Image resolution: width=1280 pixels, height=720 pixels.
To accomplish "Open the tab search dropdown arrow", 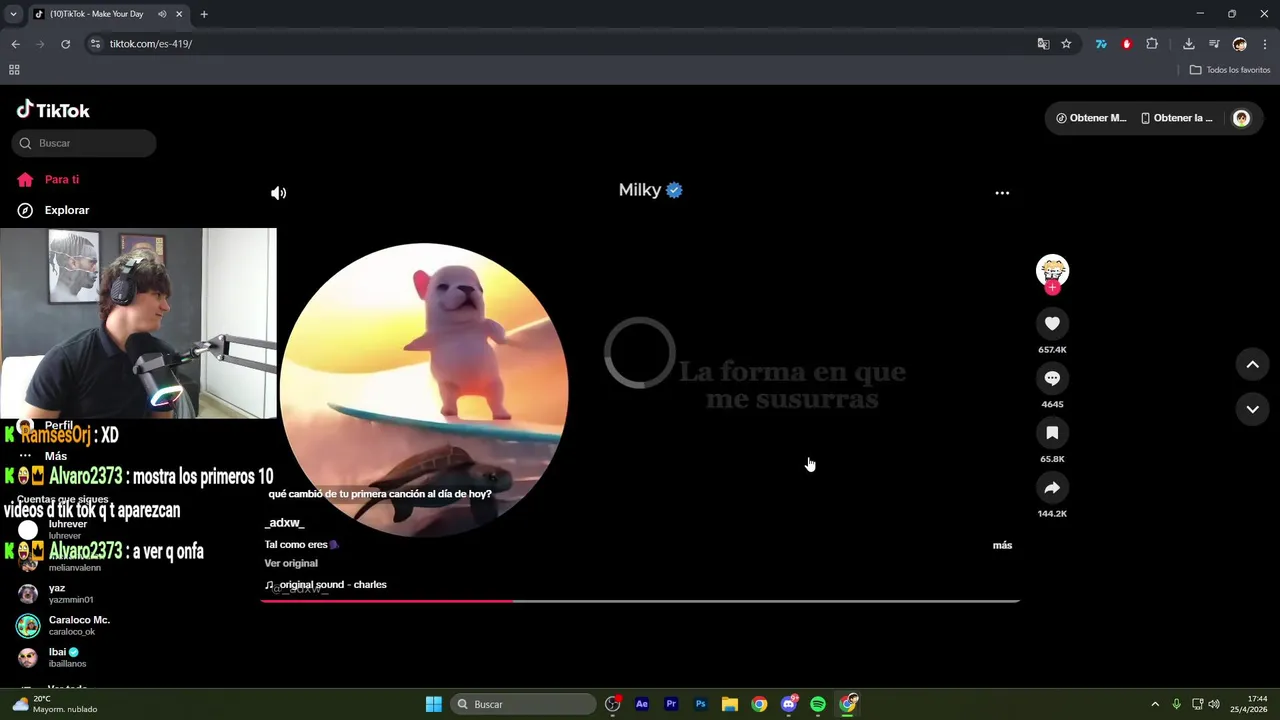I will [x=13, y=14].
